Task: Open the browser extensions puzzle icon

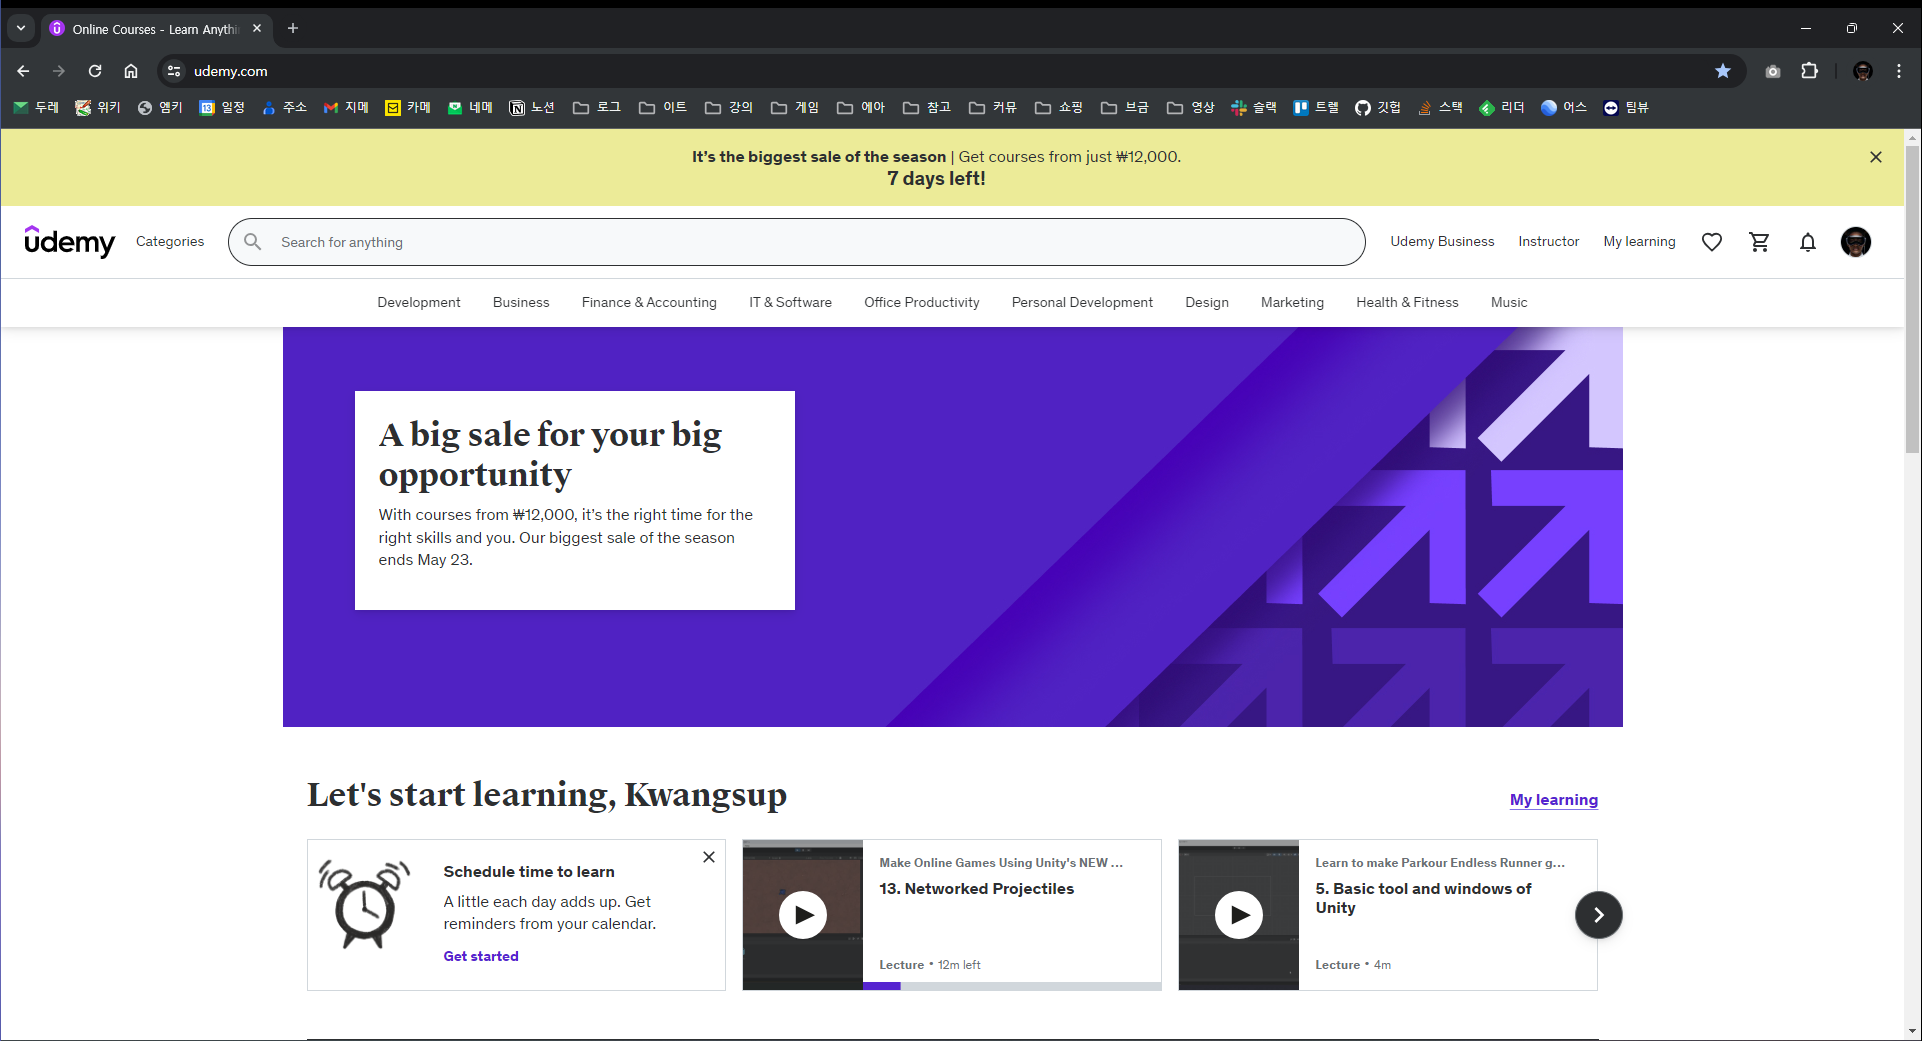Action: point(1810,71)
